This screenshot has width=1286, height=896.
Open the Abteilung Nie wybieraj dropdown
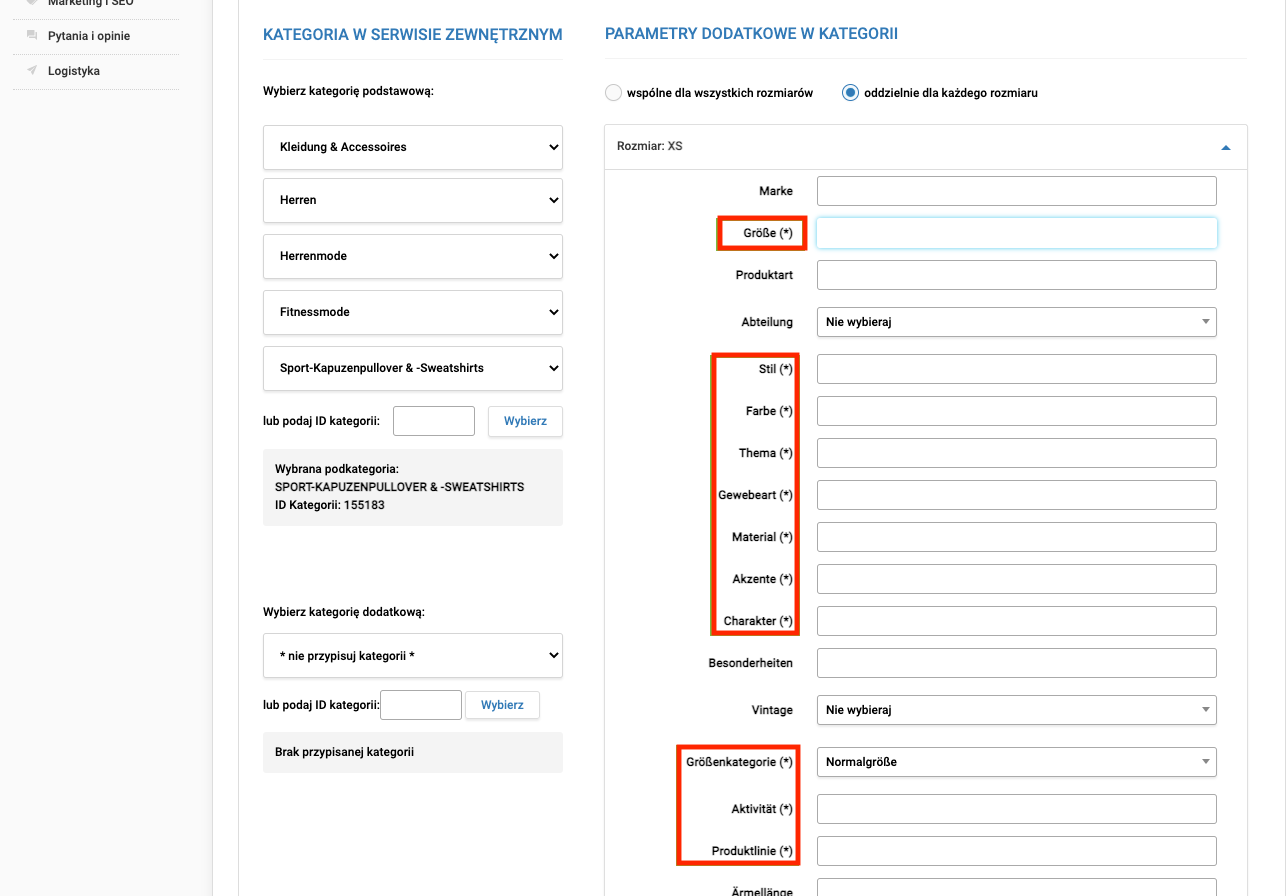[x=1017, y=322]
